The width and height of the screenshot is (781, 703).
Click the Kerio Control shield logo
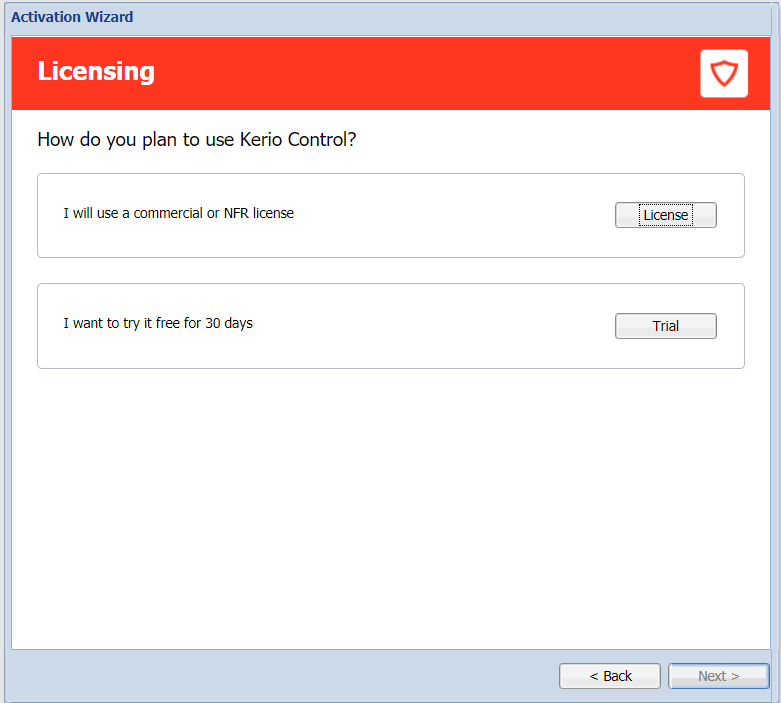(x=724, y=73)
